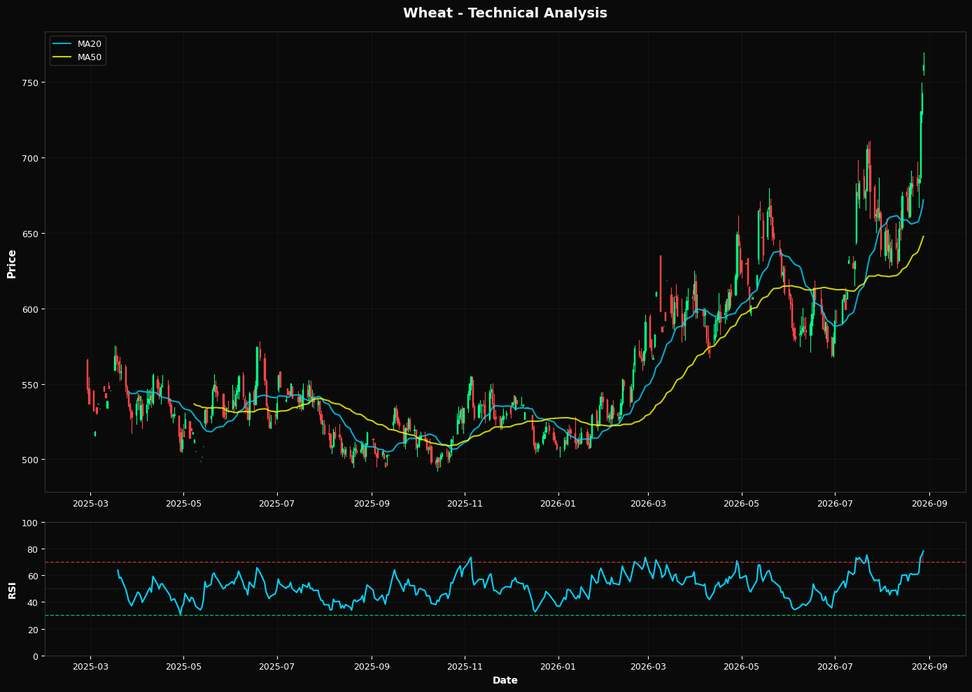
Task: Click the MA50 legend label
Action: [x=89, y=58]
